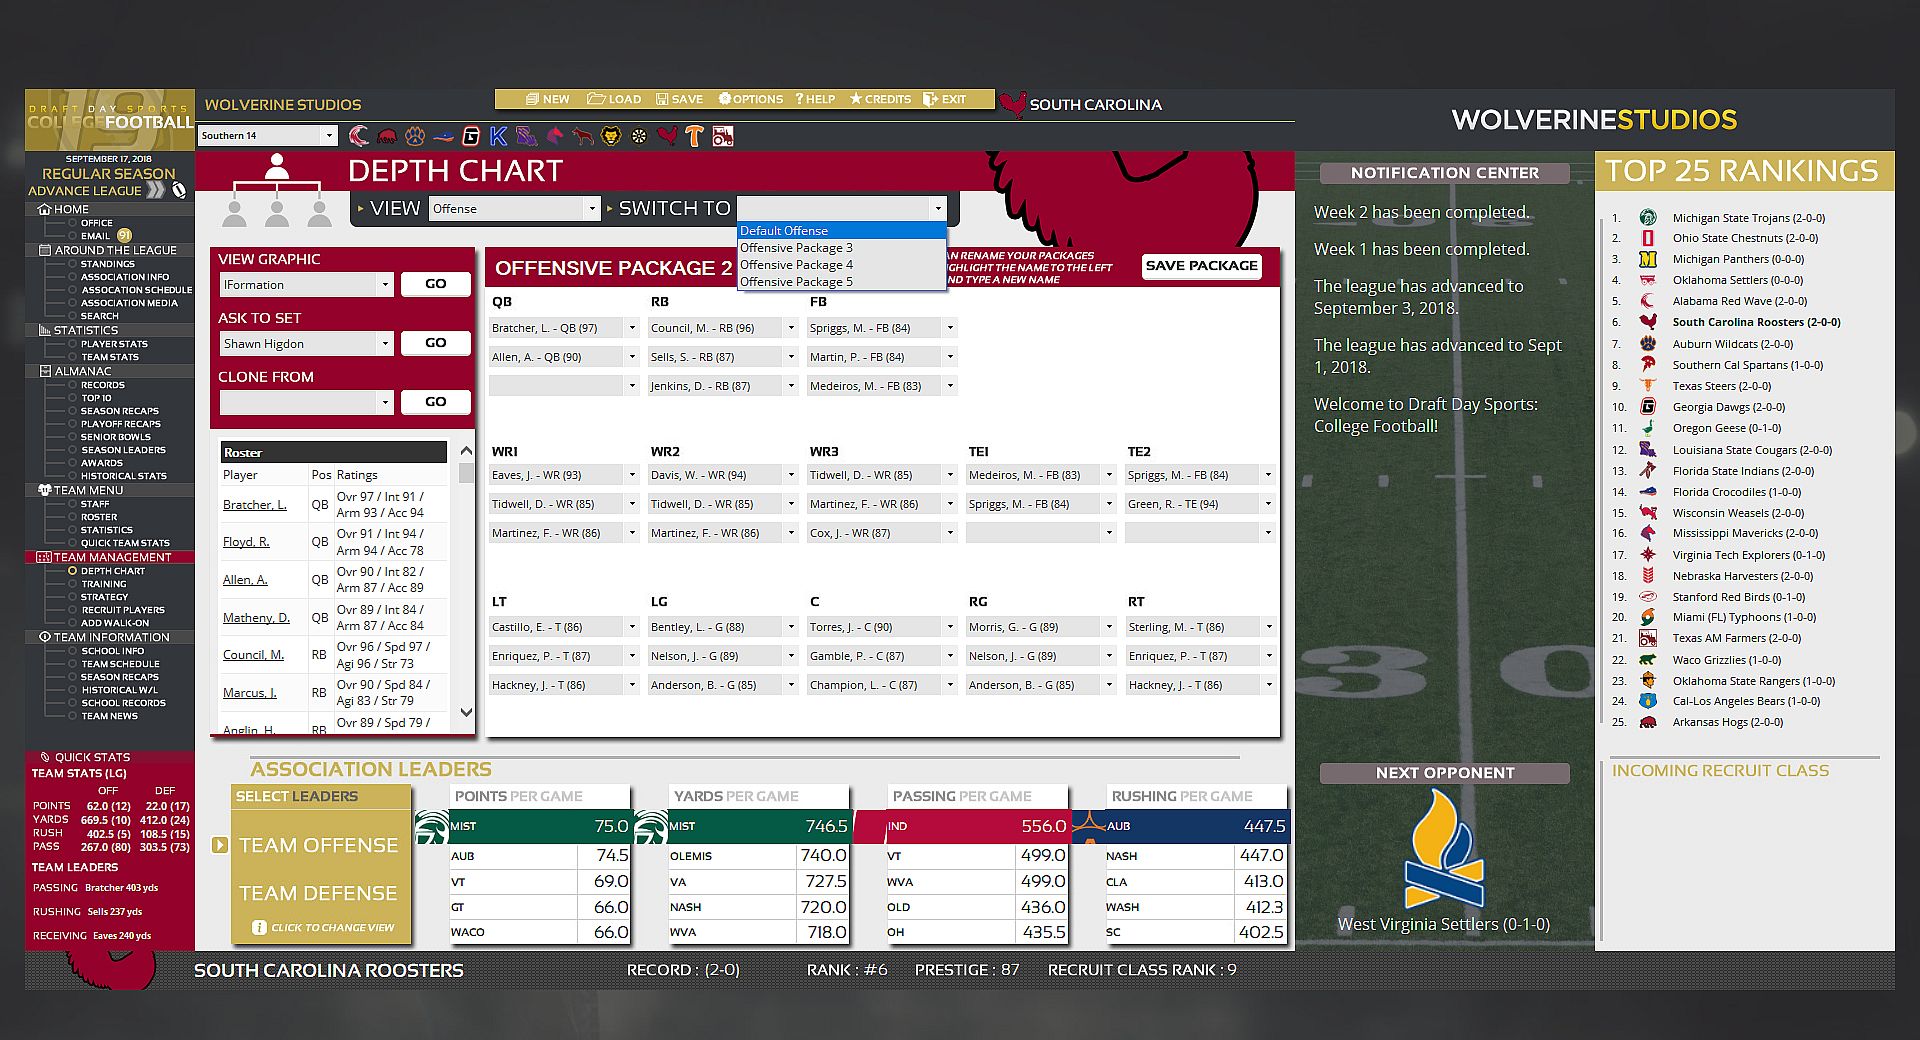
Task: Click the Ohio State logo in rankings
Action: pyautogui.click(x=1648, y=238)
